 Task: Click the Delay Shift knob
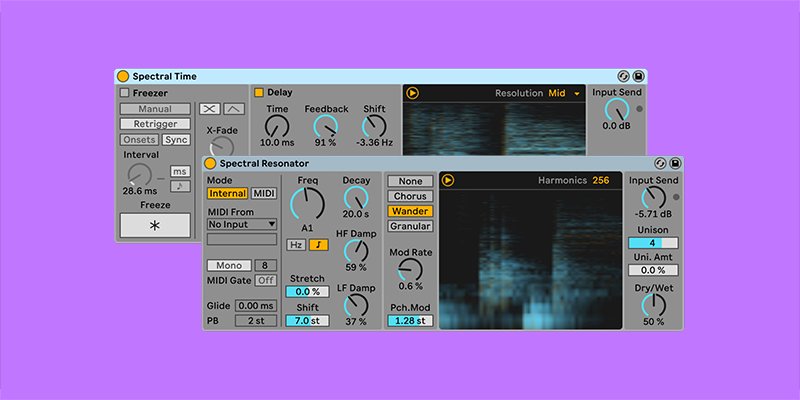click(374, 126)
